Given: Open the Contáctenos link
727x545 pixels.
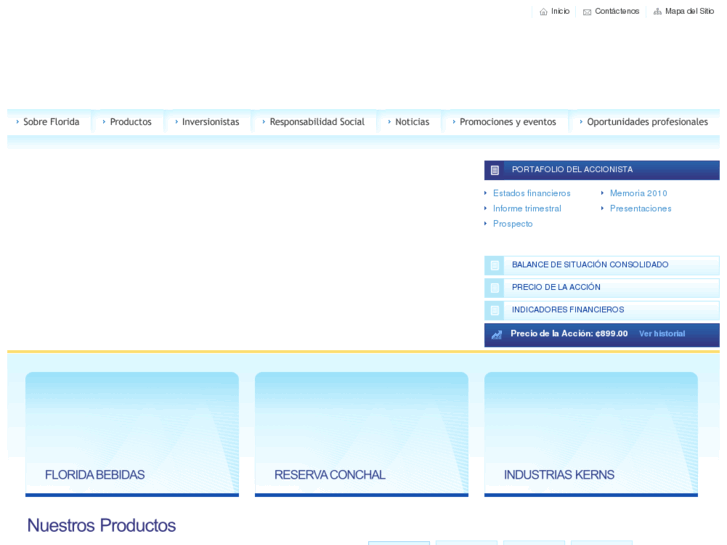Looking at the screenshot, I should tap(617, 11).
